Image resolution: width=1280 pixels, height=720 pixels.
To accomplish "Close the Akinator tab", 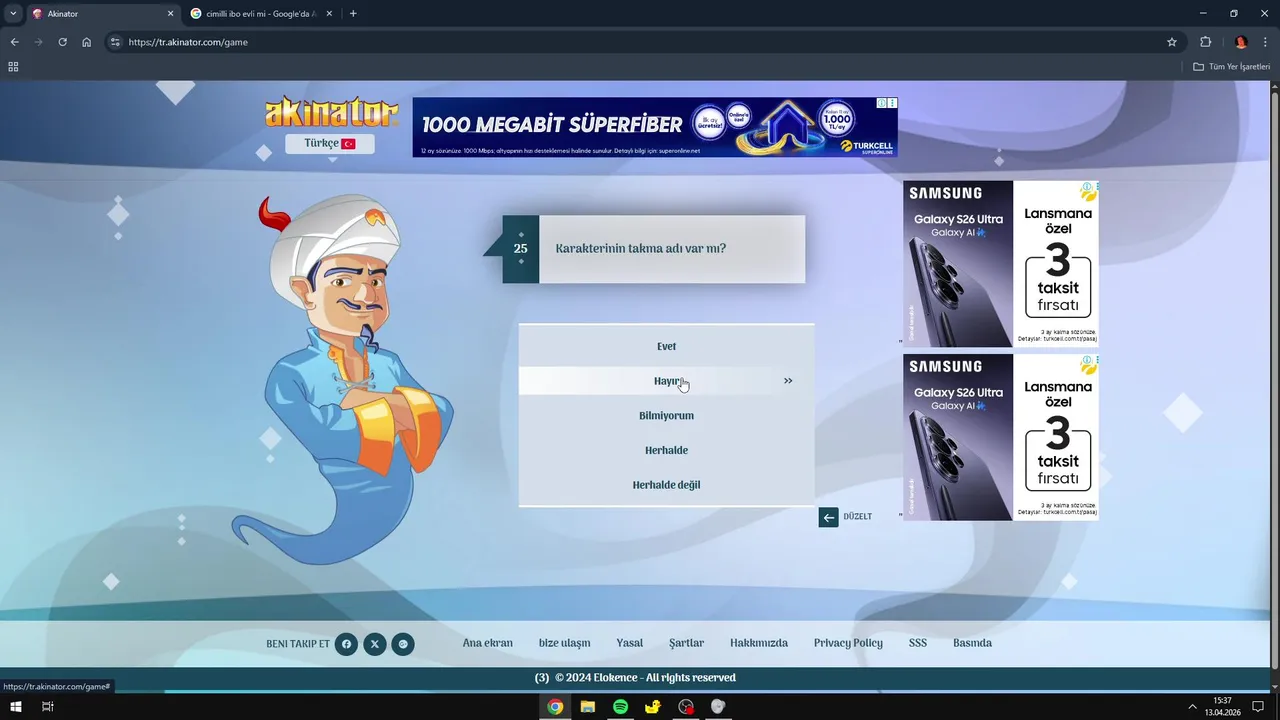I will [170, 14].
